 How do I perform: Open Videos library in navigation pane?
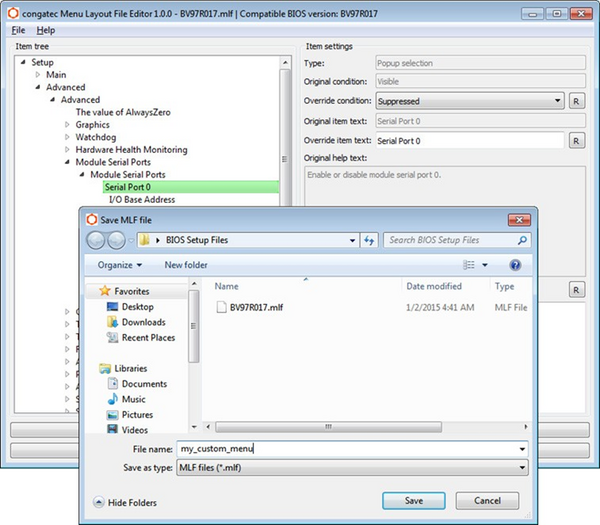(134, 430)
